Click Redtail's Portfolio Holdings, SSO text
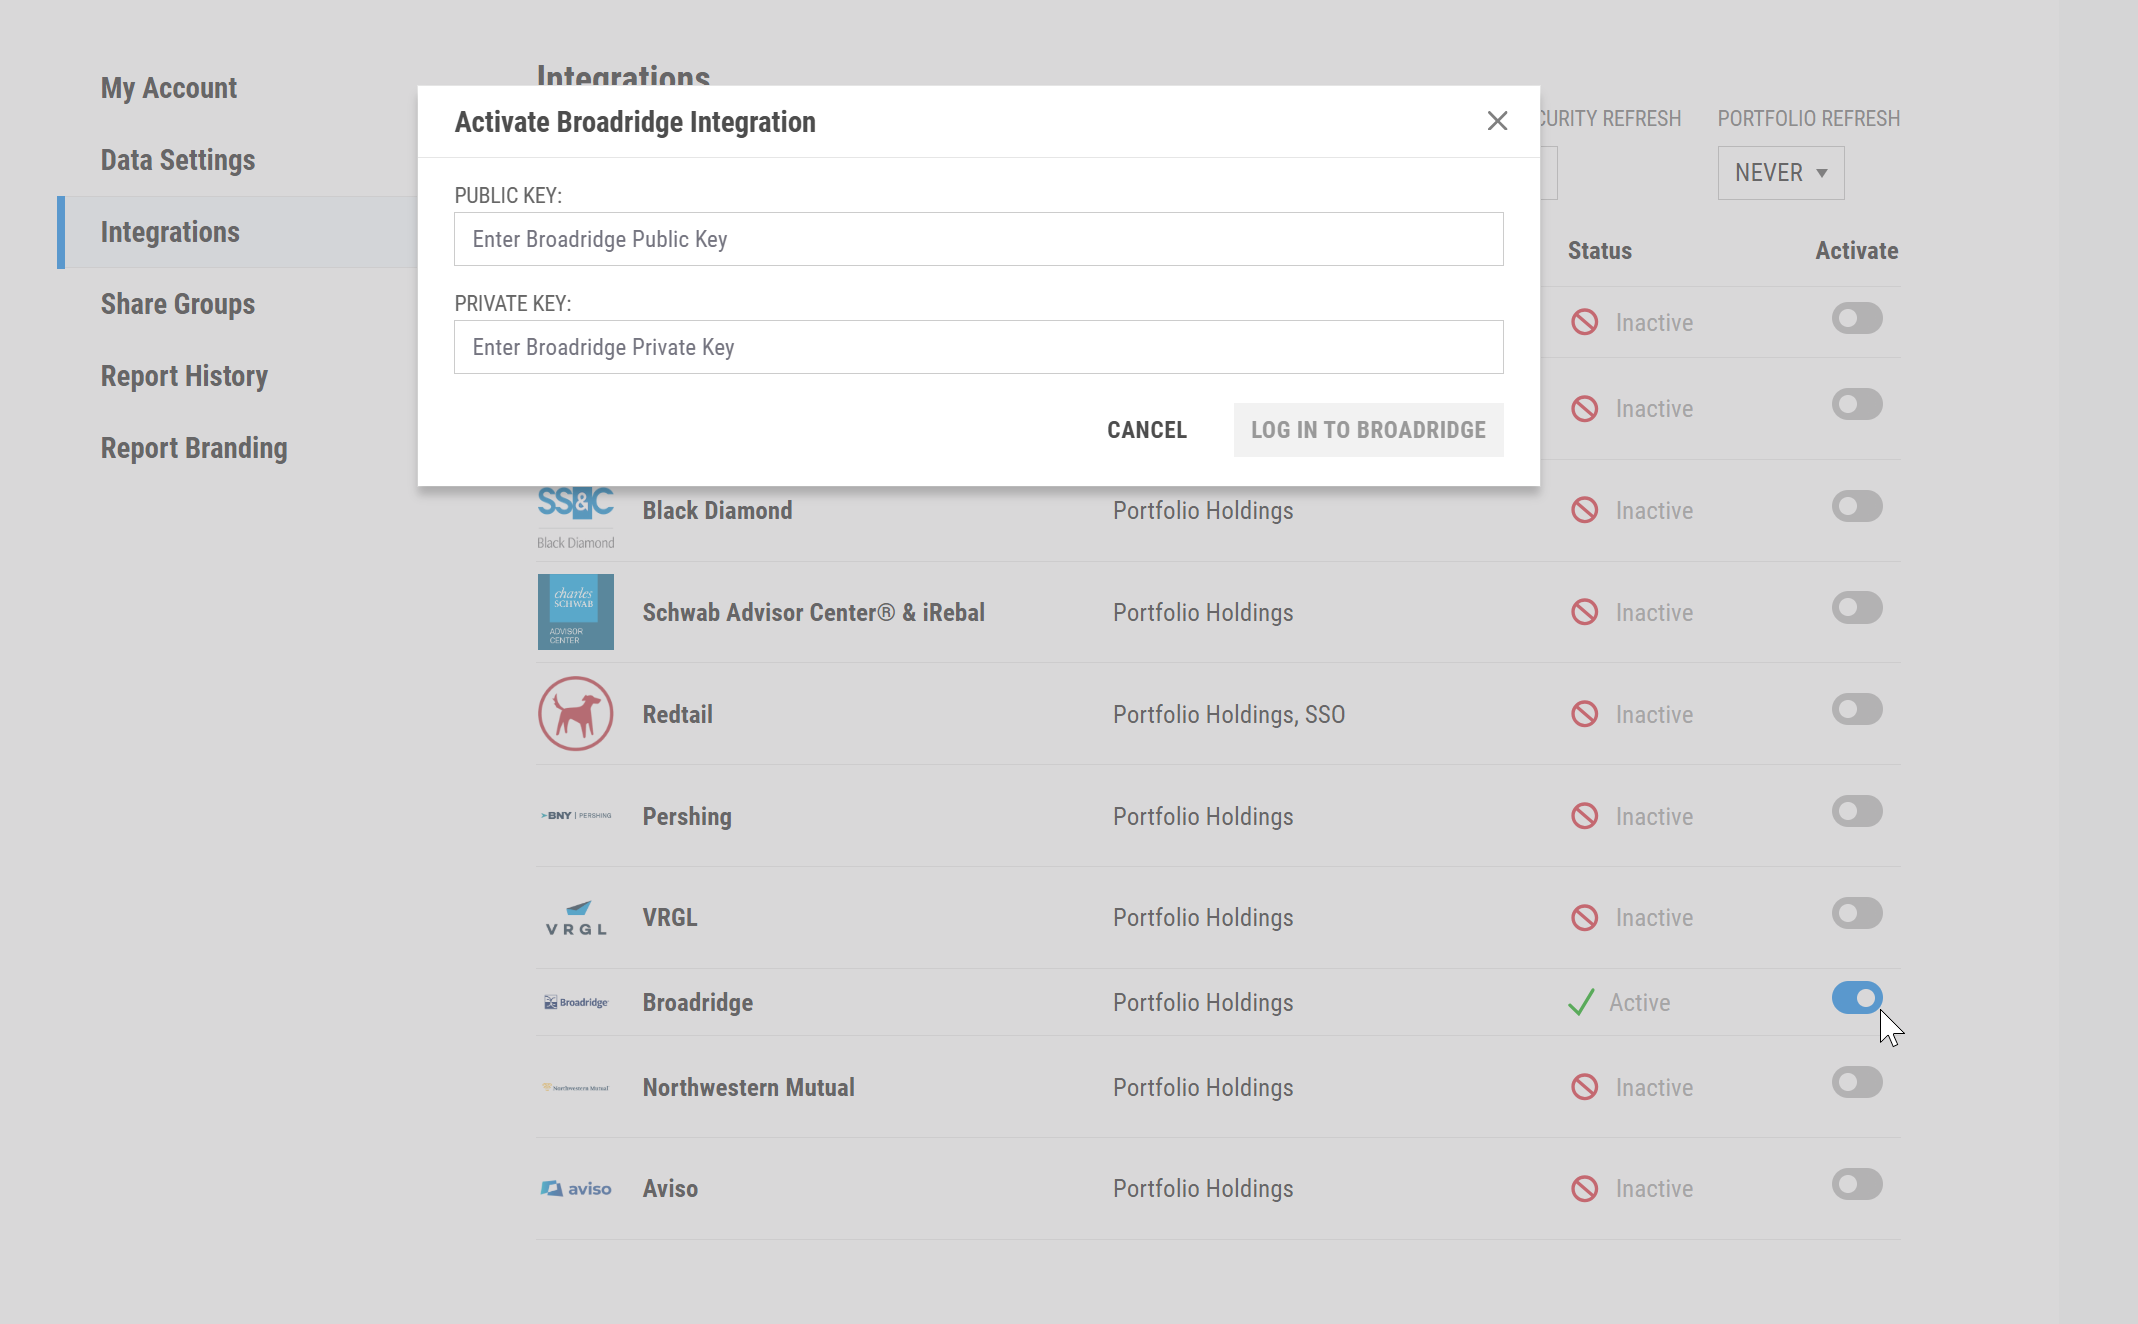This screenshot has height=1324, width=2138. [x=1229, y=715]
